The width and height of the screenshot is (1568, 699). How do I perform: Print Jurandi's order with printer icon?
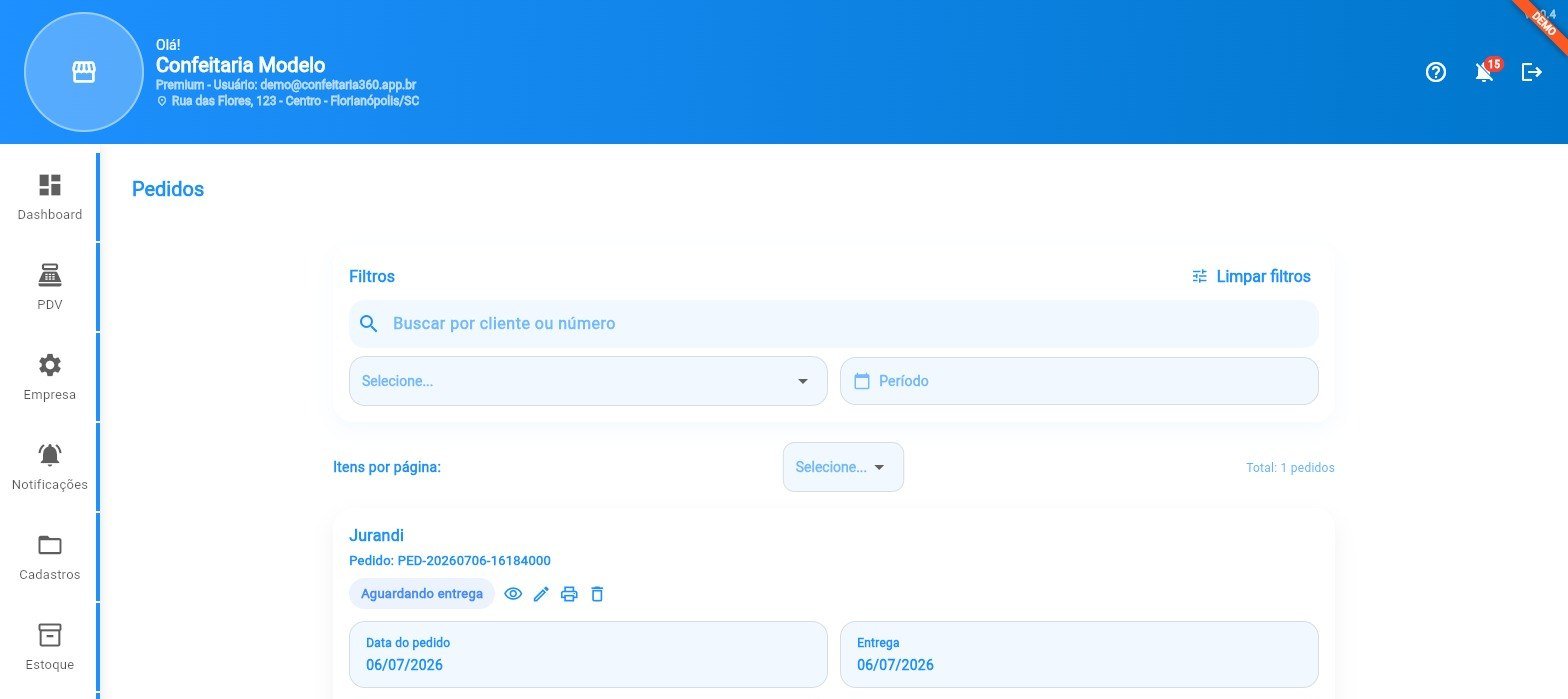(x=569, y=594)
